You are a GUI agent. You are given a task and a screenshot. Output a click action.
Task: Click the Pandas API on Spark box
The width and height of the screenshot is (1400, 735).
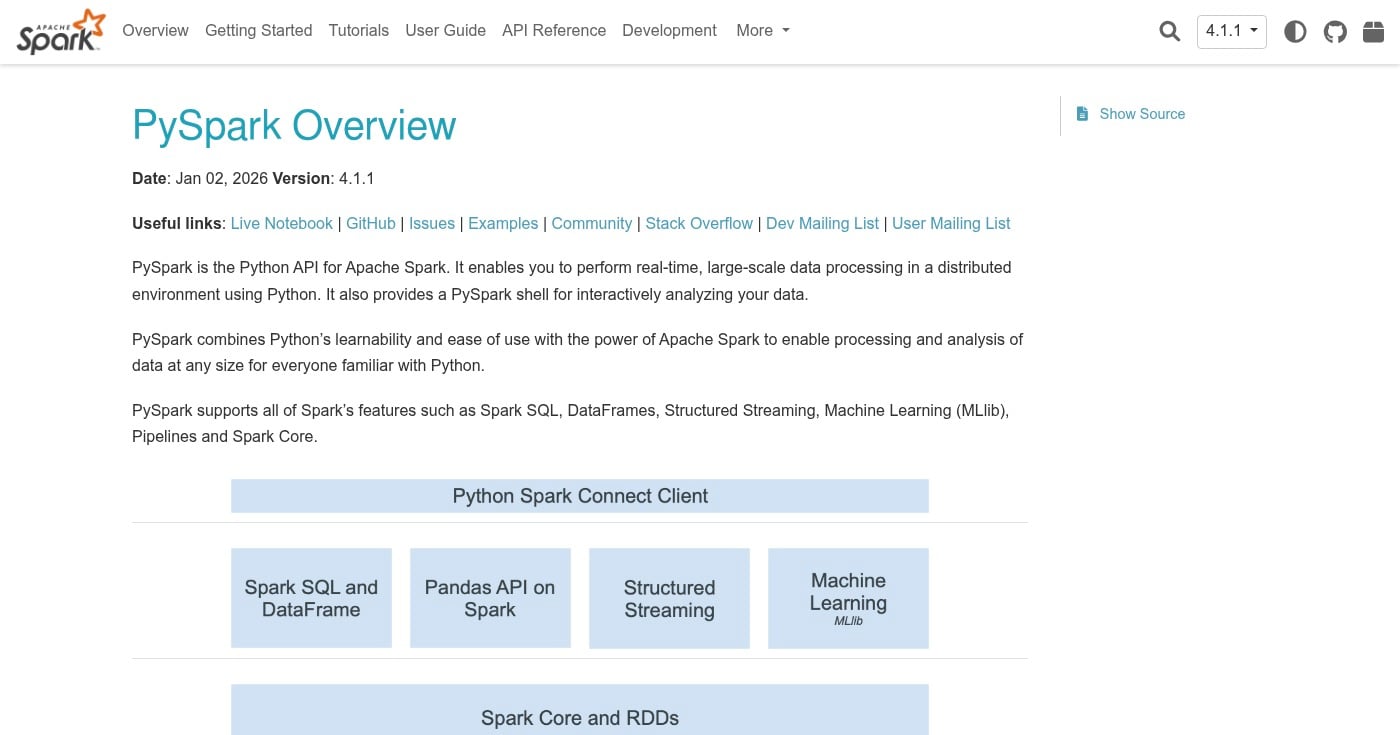click(490, 598)
